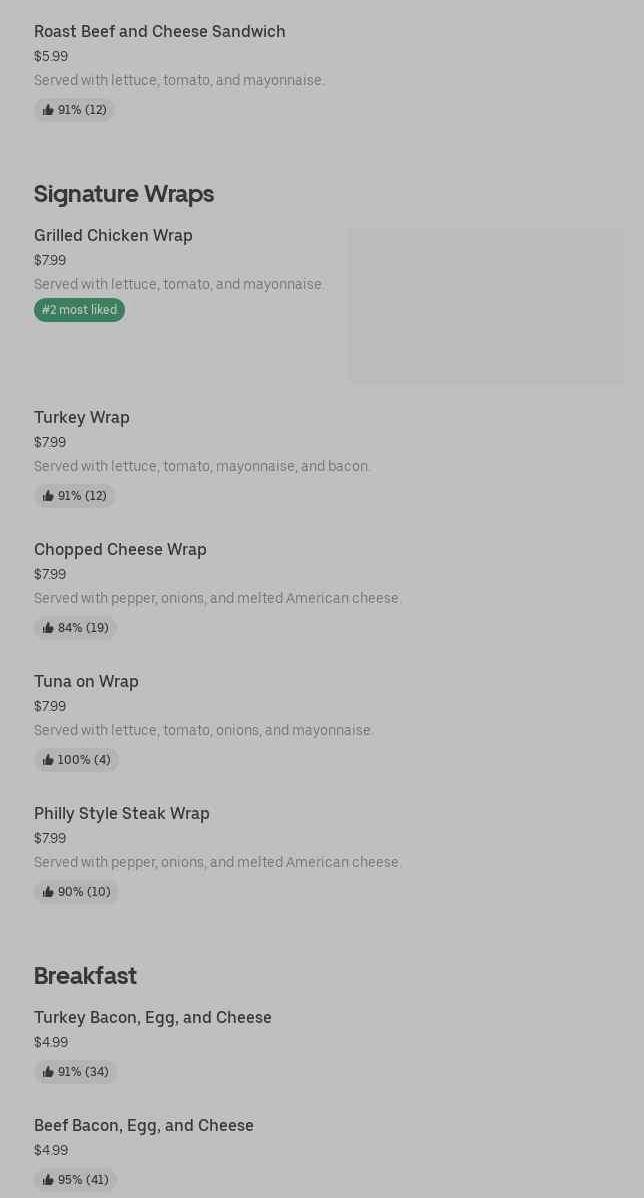Open the Turkey Bacon, Egg, and Cheese title
Image resolution: width=644 pixels, height=1198 pixels.
click(153, 1018)
